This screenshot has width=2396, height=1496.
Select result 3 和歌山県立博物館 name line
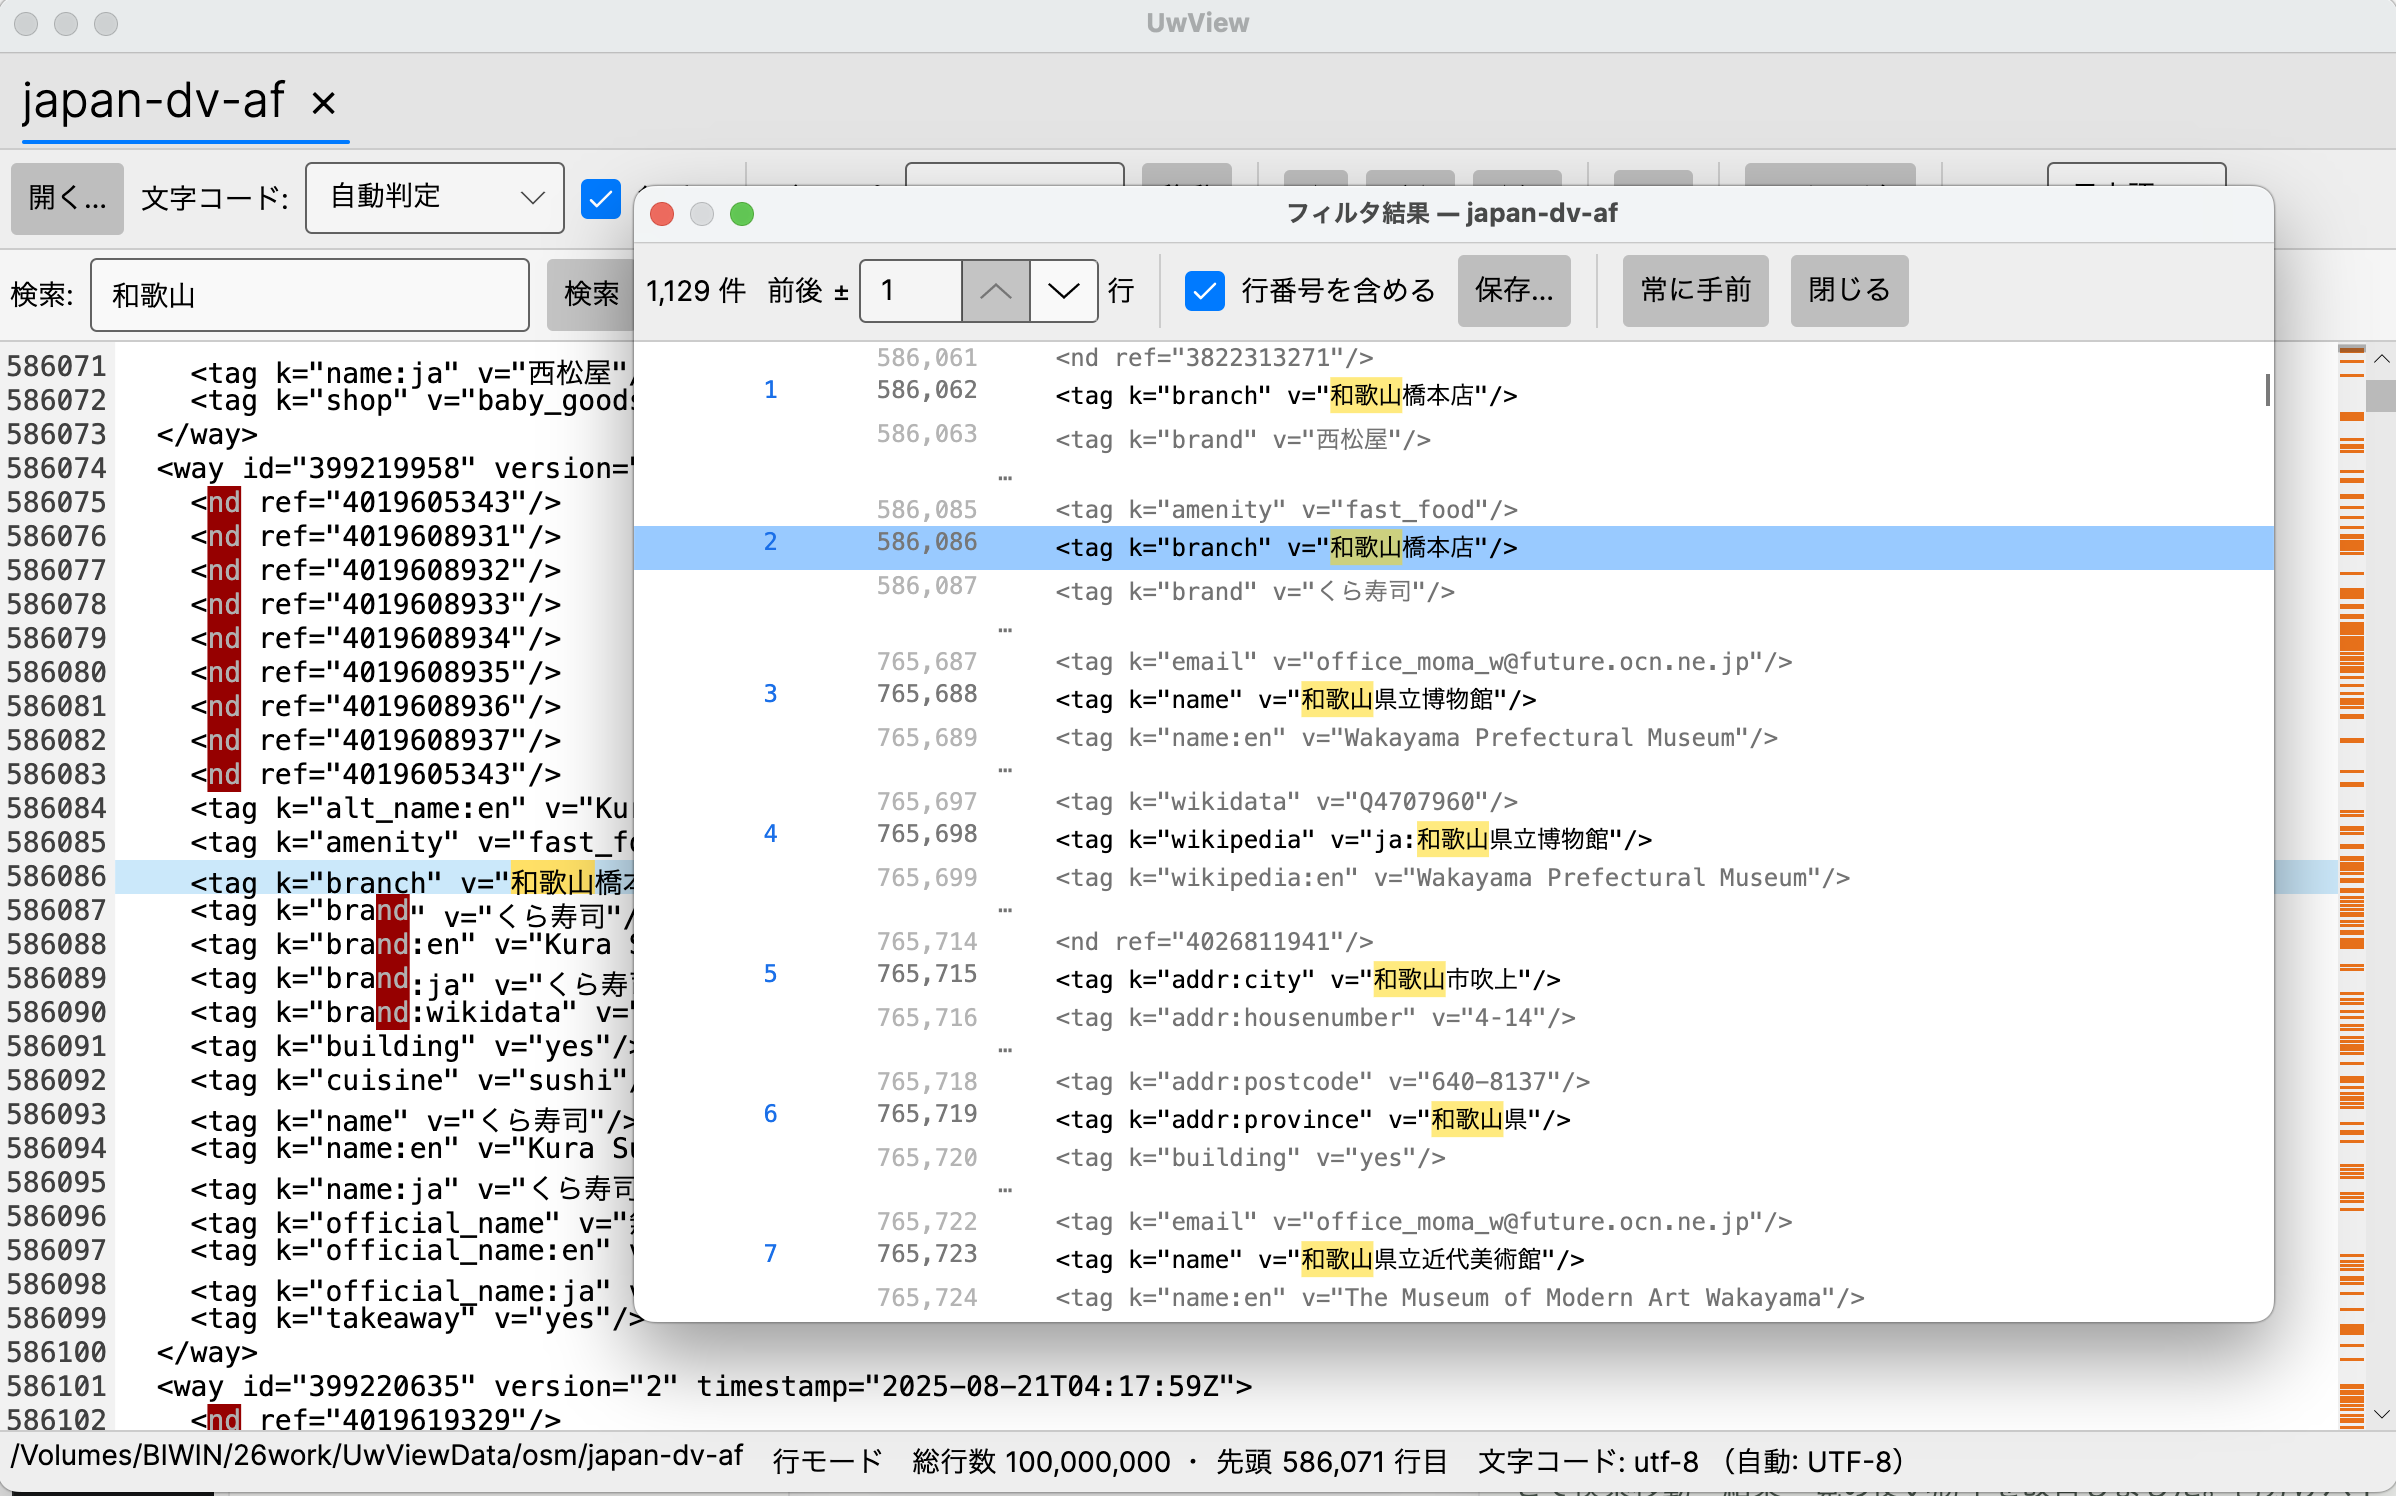[1454, 699]
